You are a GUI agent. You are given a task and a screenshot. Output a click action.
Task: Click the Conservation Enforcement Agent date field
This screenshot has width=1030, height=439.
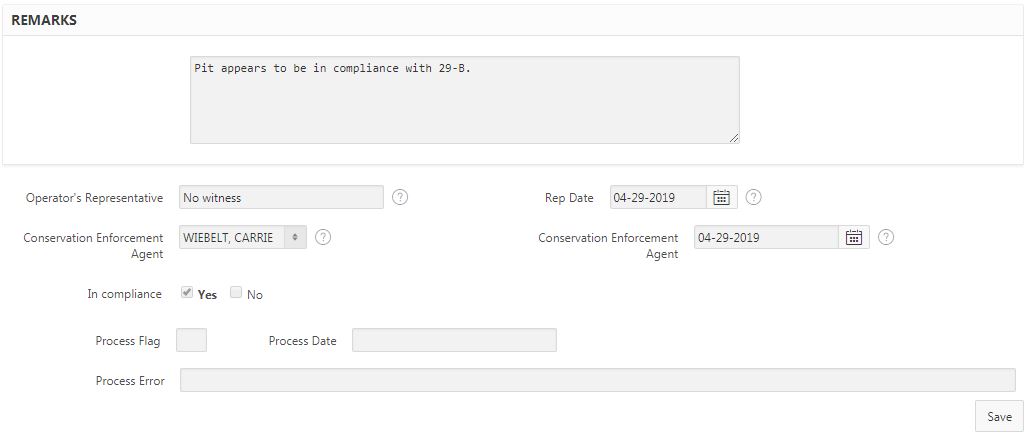click(x=766, y=237)
